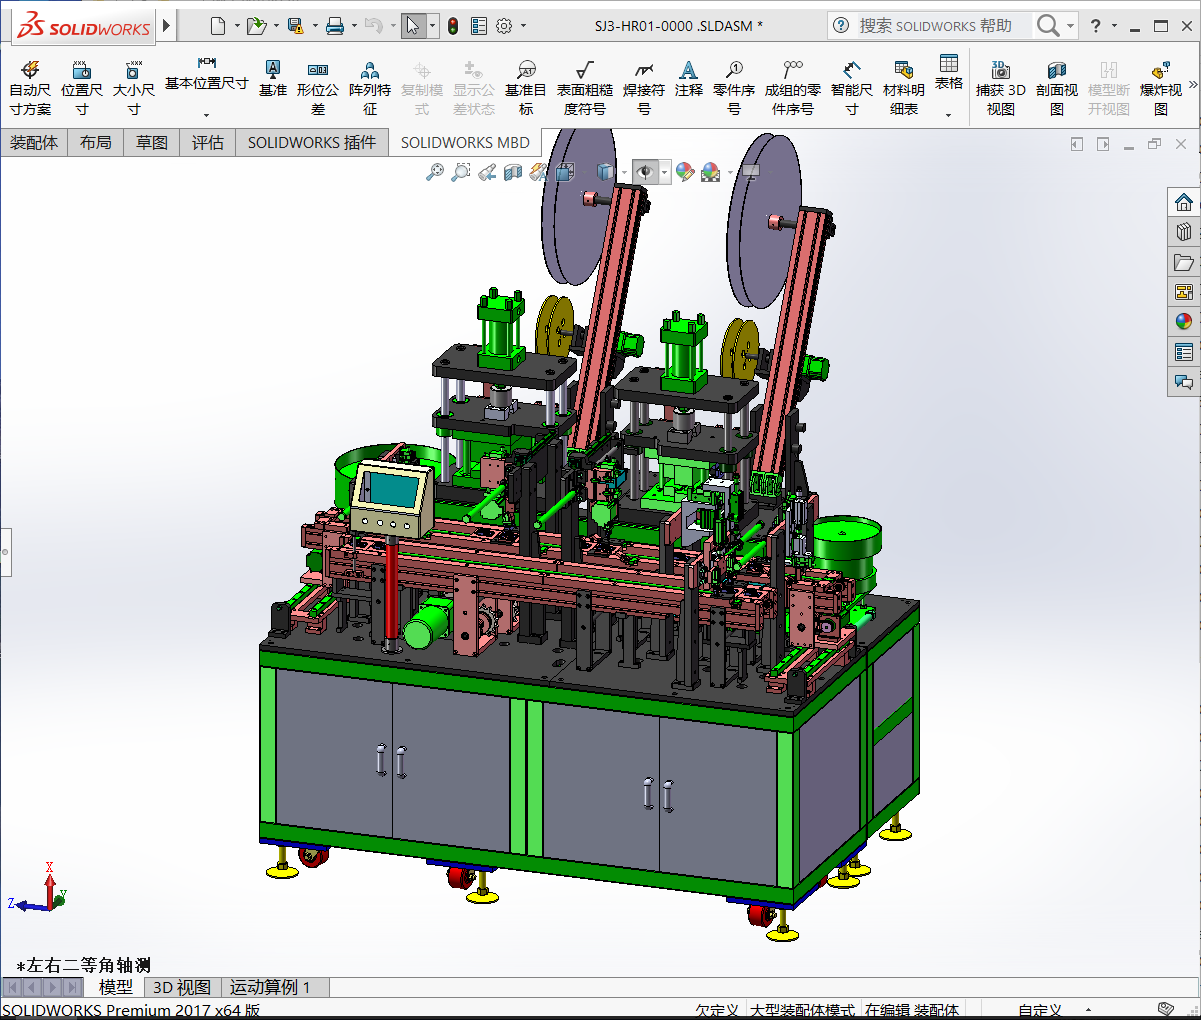The height and width of the screenshot is (1020, 1201).
Task: Select the Datum (基准) tool
Action: click(272, 78)
